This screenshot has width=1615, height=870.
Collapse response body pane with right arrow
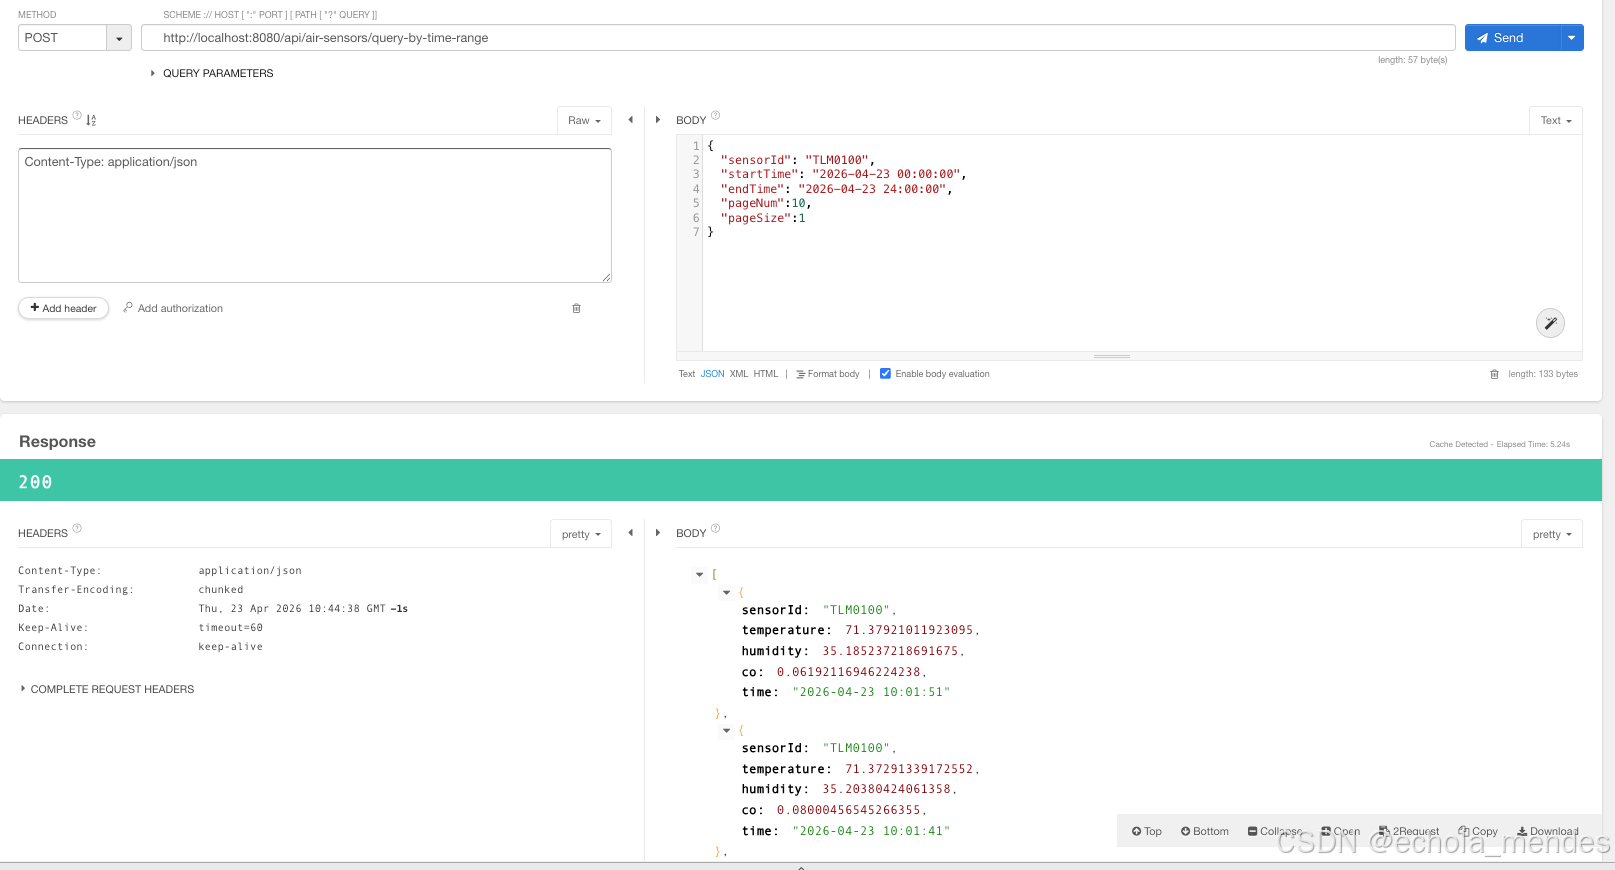pos(657,533)
